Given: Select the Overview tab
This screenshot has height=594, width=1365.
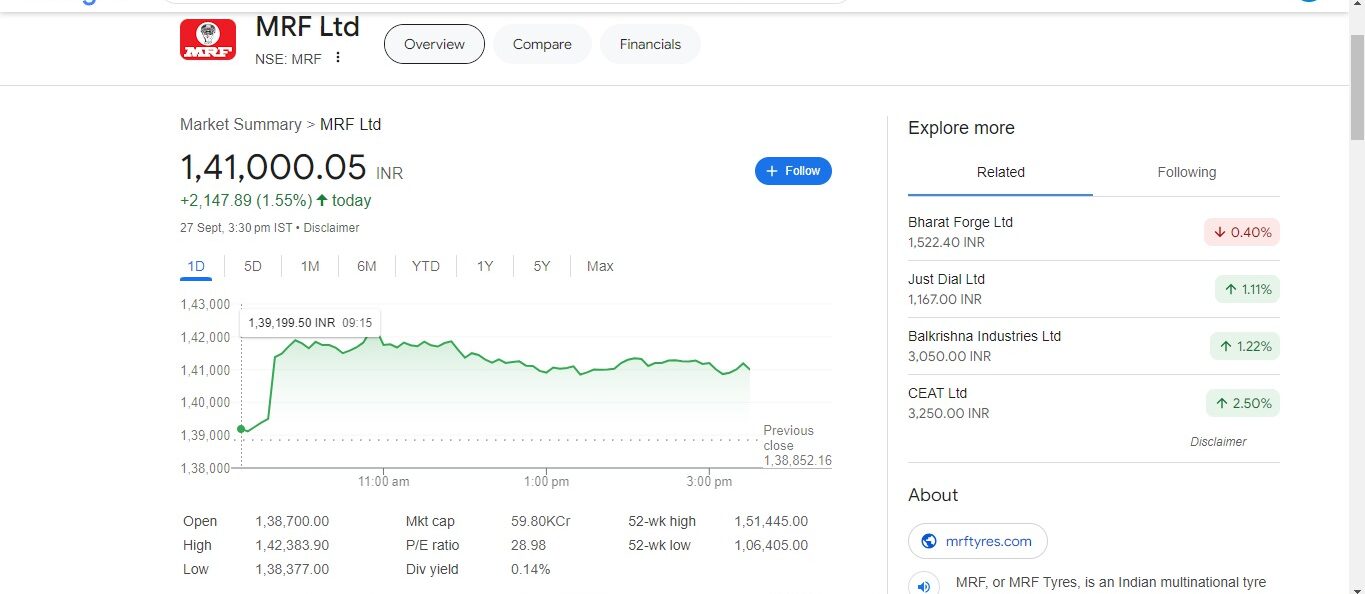Looking at the screenshot, I should click(x=434, y=44).
